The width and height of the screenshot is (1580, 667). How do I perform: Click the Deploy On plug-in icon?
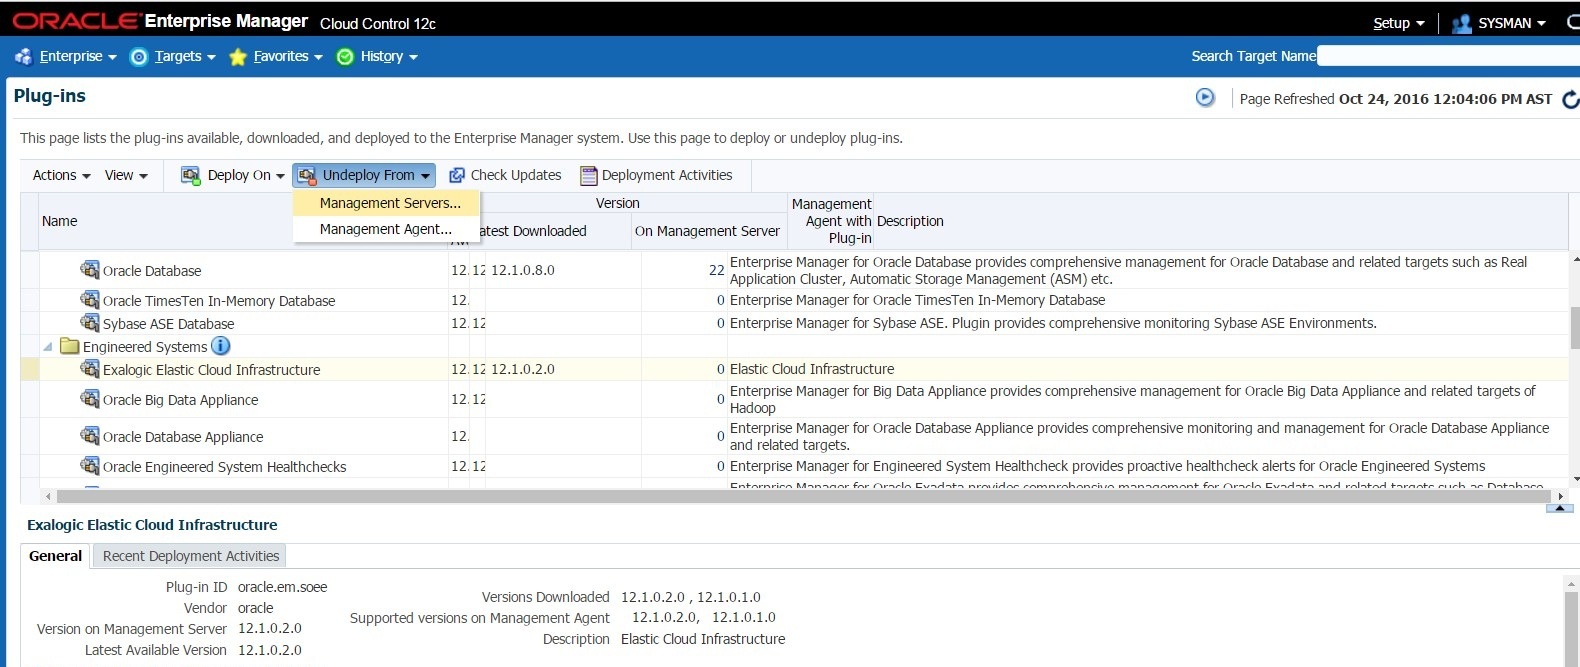[x=190, y=175]
